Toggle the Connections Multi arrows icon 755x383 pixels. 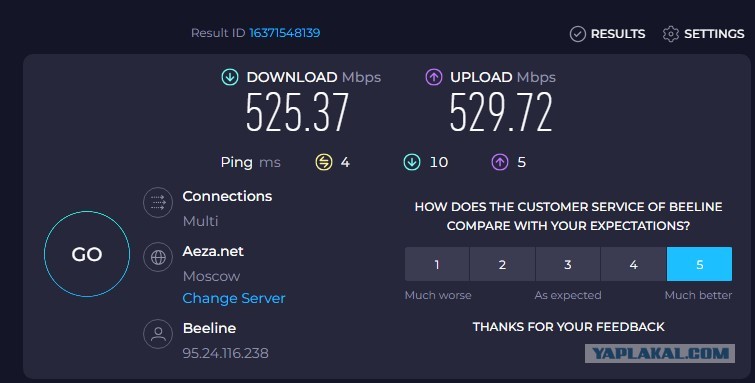pos(158,202)
